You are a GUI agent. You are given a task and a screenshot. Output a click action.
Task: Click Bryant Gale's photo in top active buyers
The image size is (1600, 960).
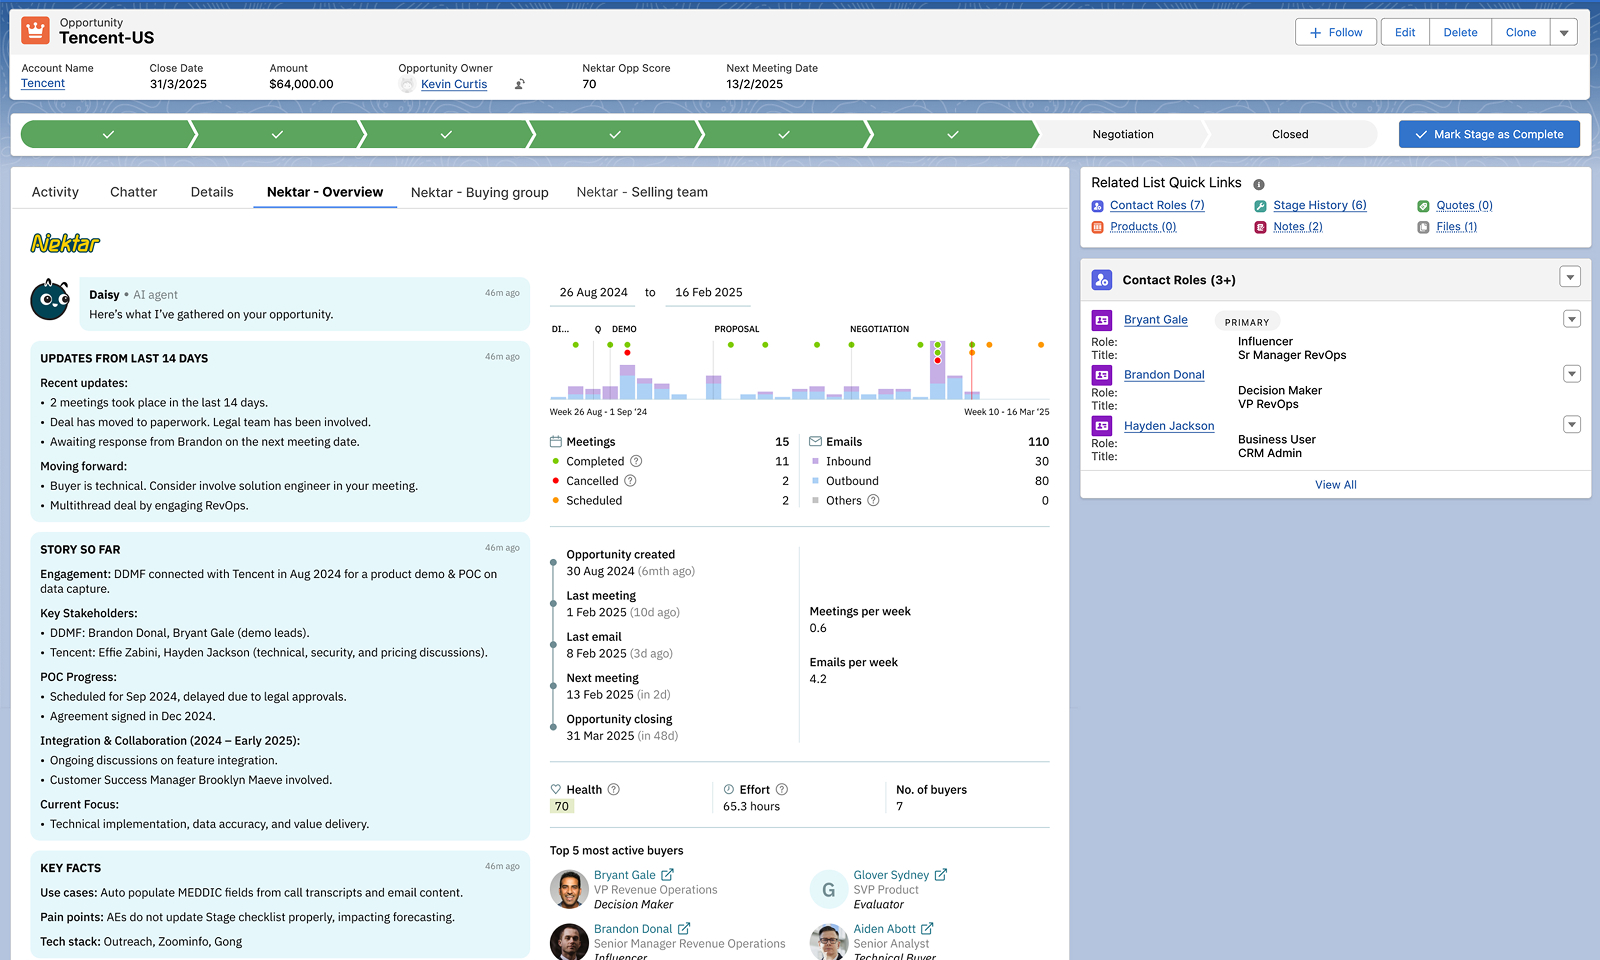click(x=569, y=890)
